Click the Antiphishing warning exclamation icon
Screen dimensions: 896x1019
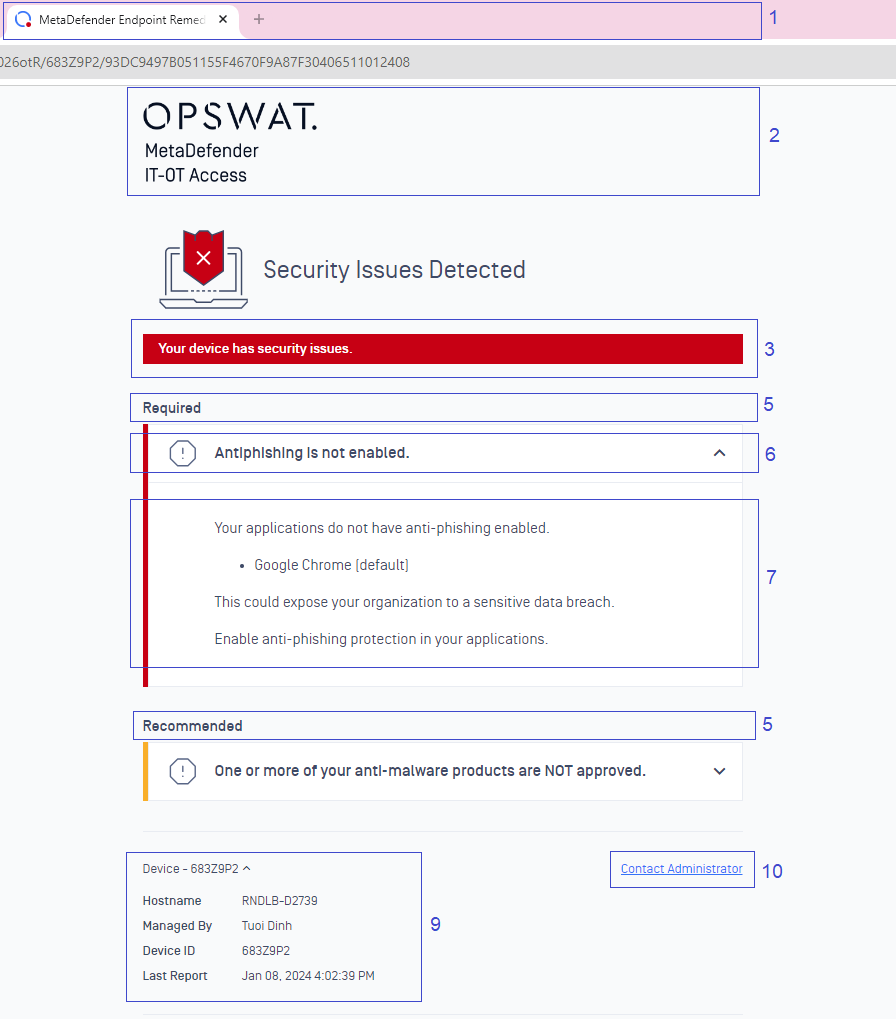point(183,453)
